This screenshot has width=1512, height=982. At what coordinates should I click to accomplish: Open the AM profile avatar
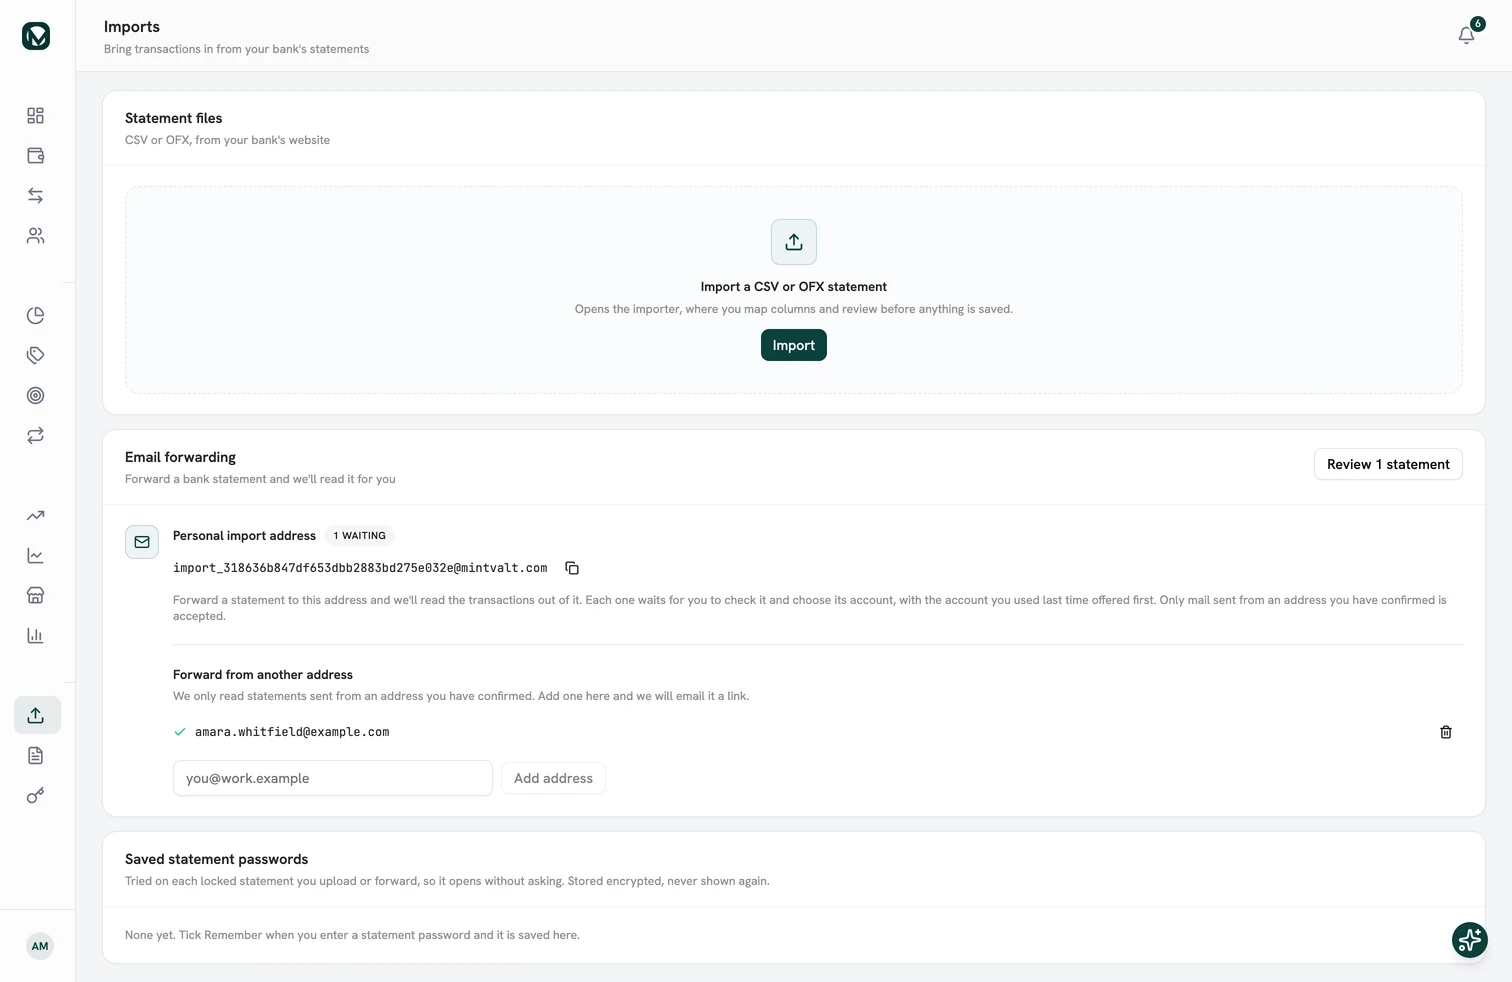[x=40, y=946]
